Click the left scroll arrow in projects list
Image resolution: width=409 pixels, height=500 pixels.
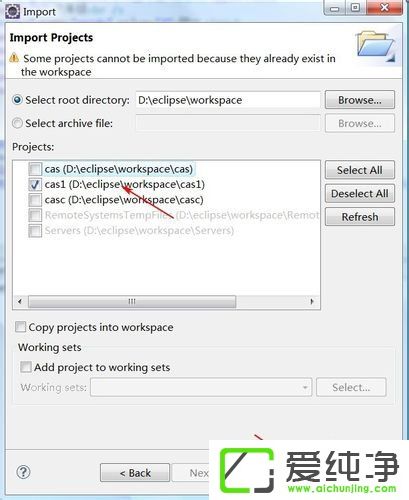20,301
